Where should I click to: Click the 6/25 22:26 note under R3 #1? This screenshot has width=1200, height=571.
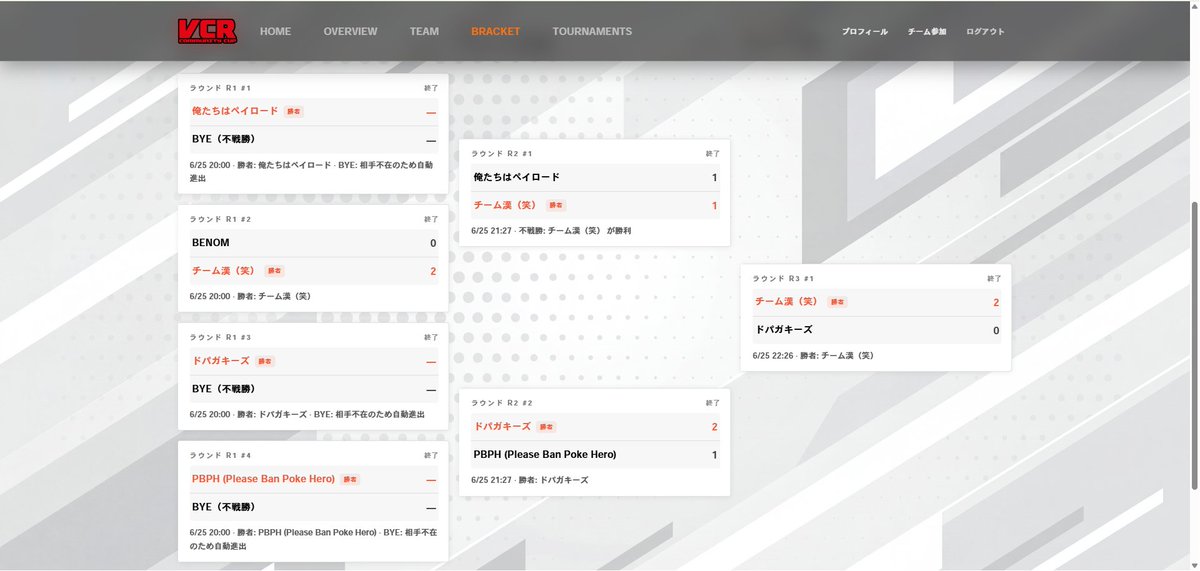tap(813, 355)
